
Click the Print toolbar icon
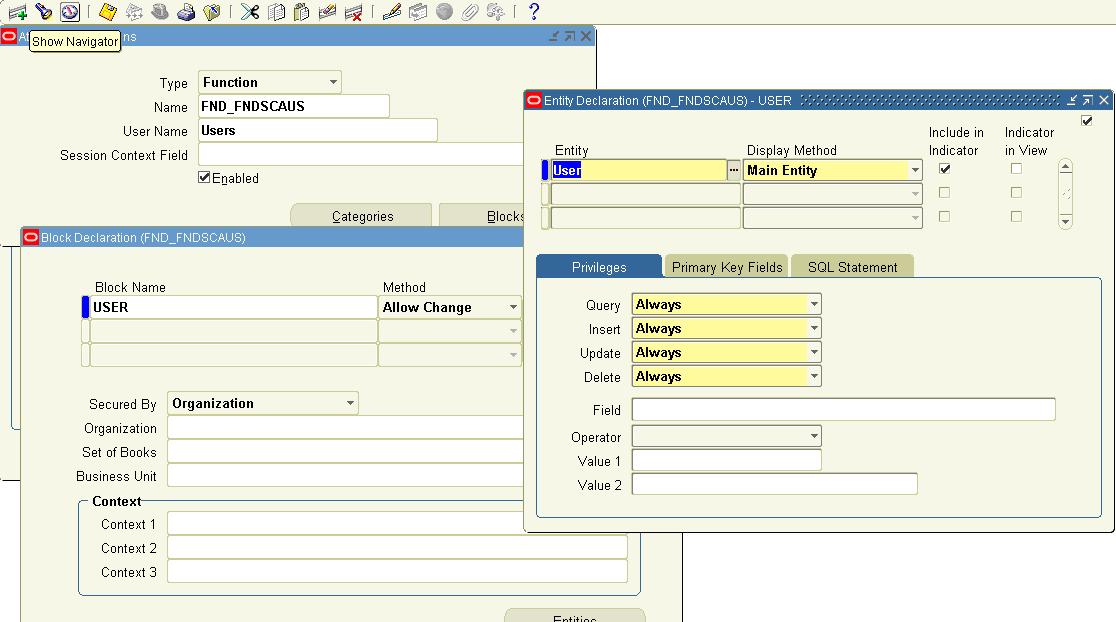click(x=186, y=11)
